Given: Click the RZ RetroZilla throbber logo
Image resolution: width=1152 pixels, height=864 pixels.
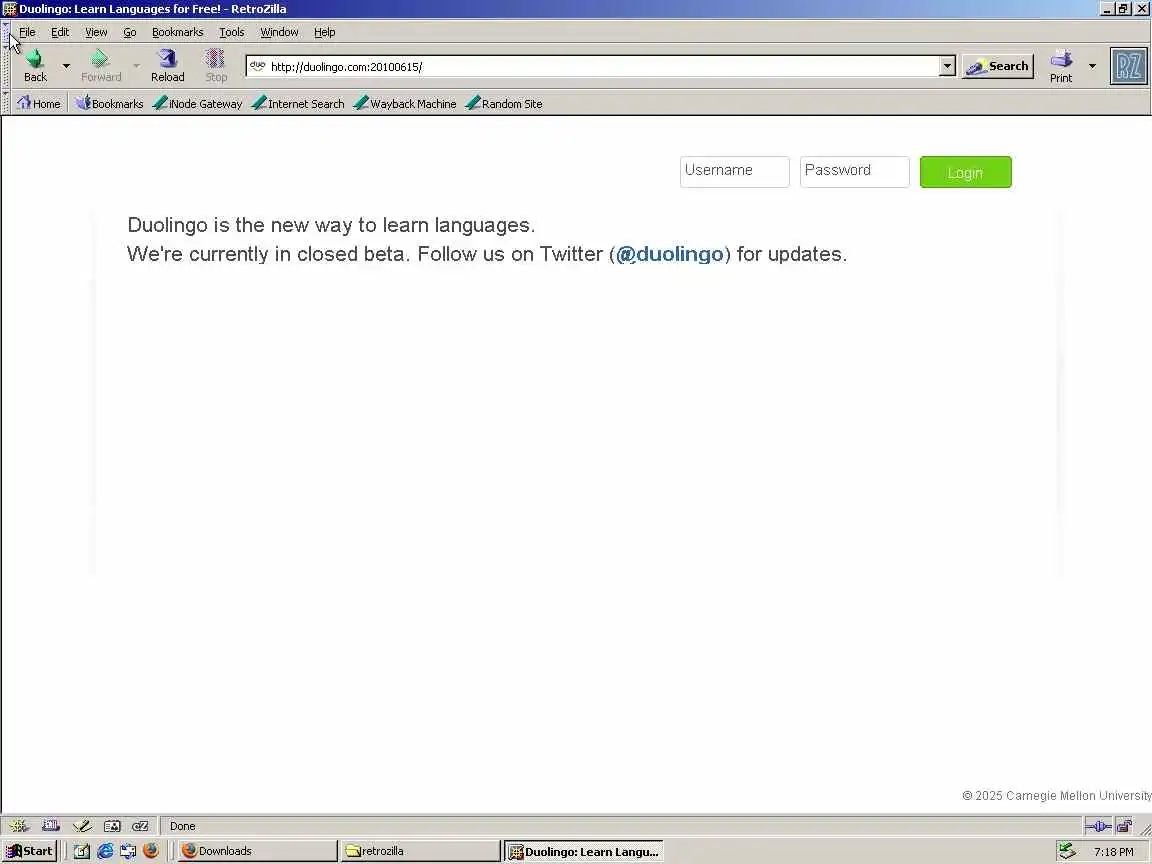Looking at the screenshot, I should (x=1128, y=66).
